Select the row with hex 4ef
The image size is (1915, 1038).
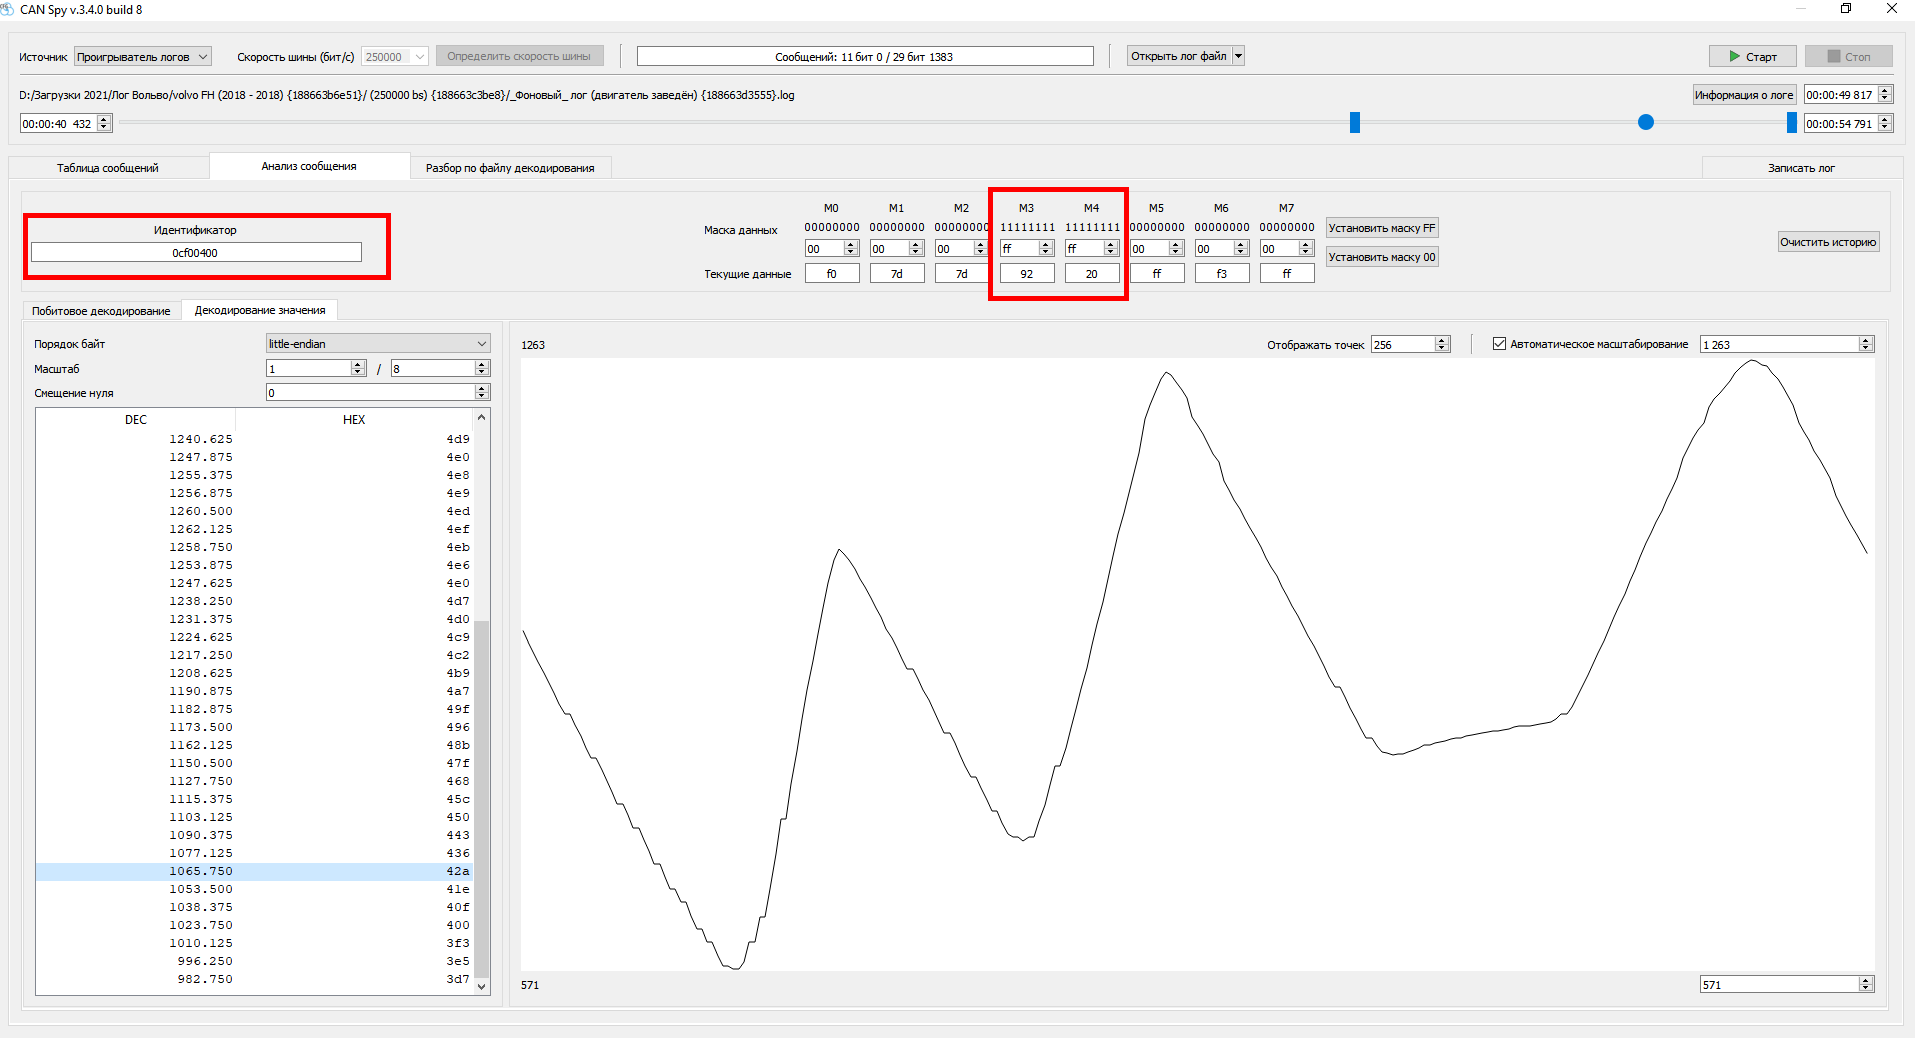254,530
